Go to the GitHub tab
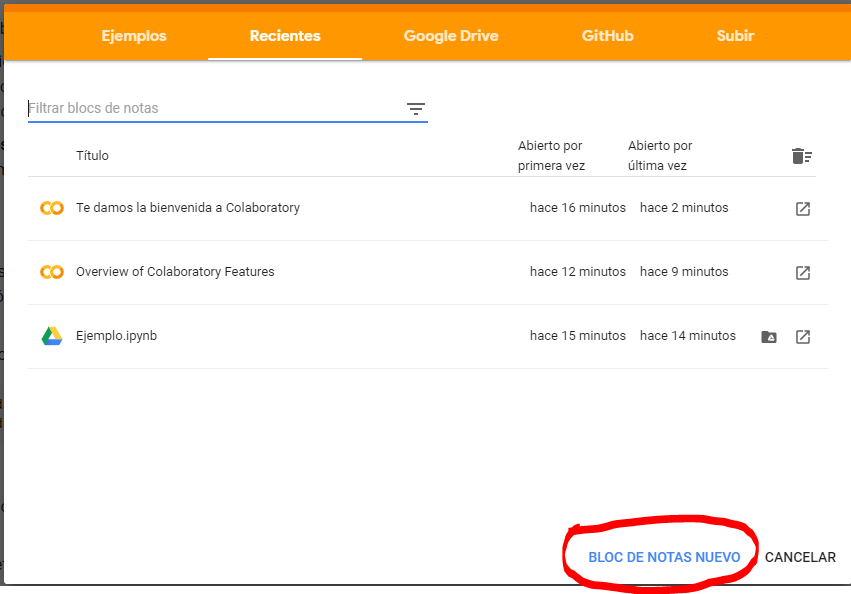The image size is (851, 594). pos(607,36)
